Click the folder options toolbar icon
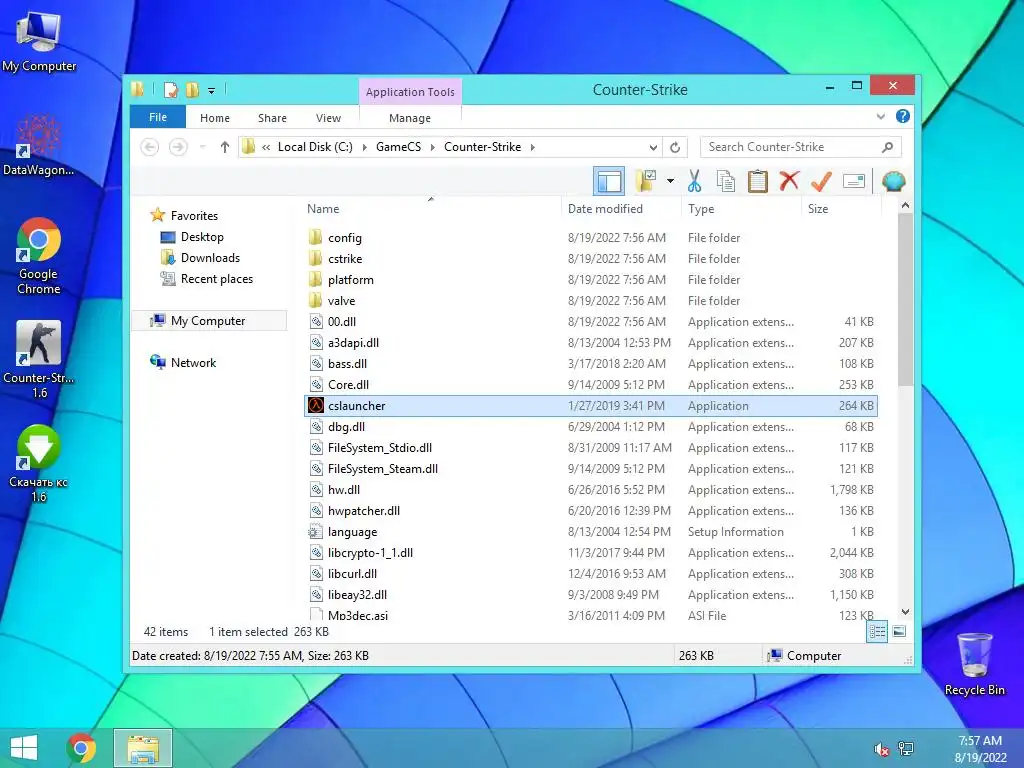 tap(646, 181)
